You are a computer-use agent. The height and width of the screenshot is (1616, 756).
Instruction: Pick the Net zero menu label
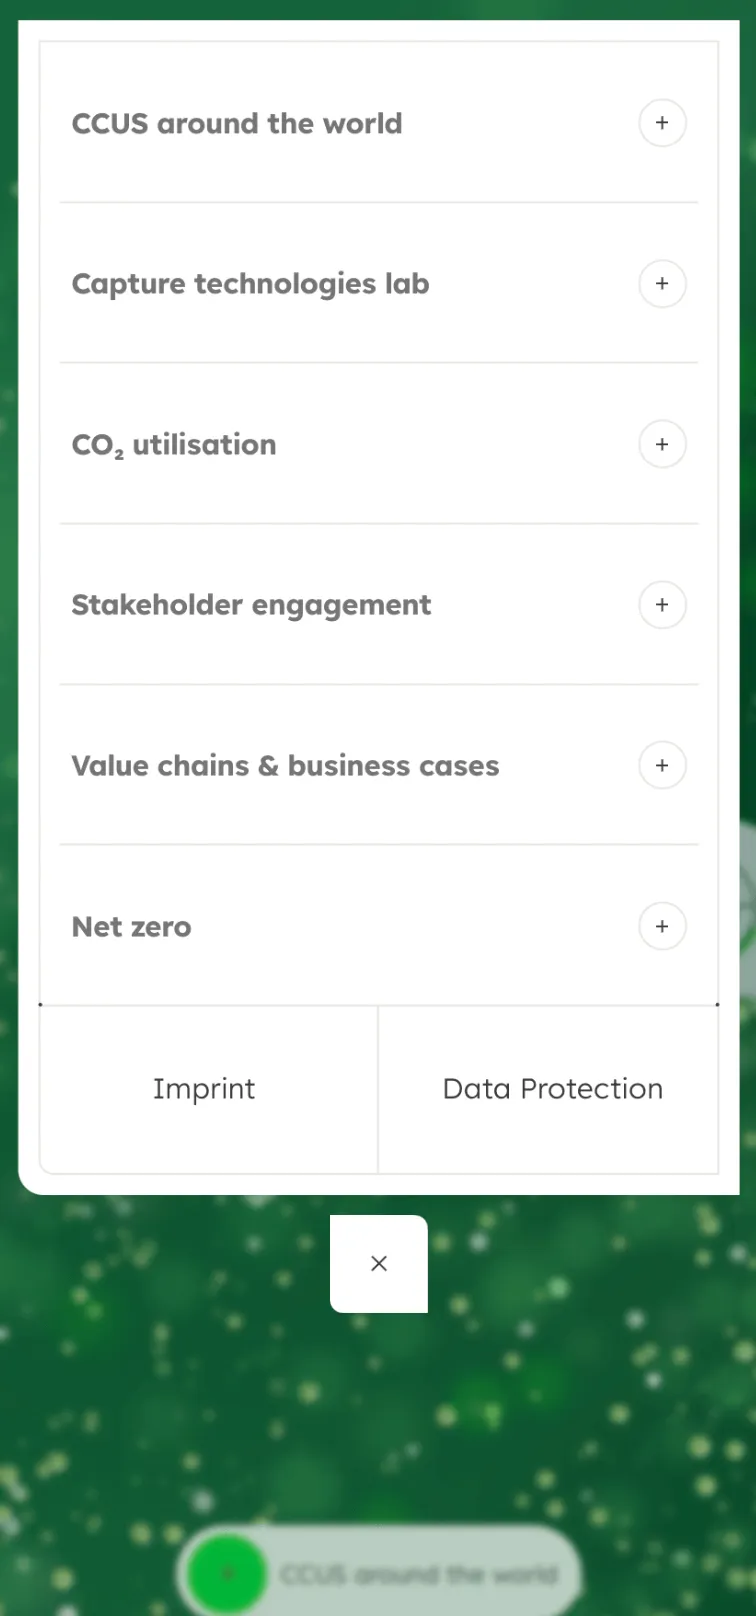tap(131, 927)
